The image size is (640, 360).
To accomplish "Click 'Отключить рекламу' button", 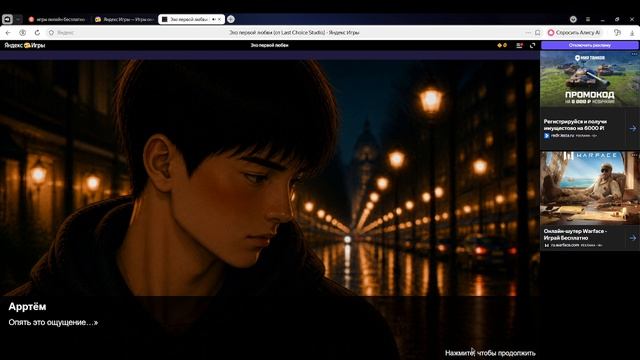I will pos(589,45).
